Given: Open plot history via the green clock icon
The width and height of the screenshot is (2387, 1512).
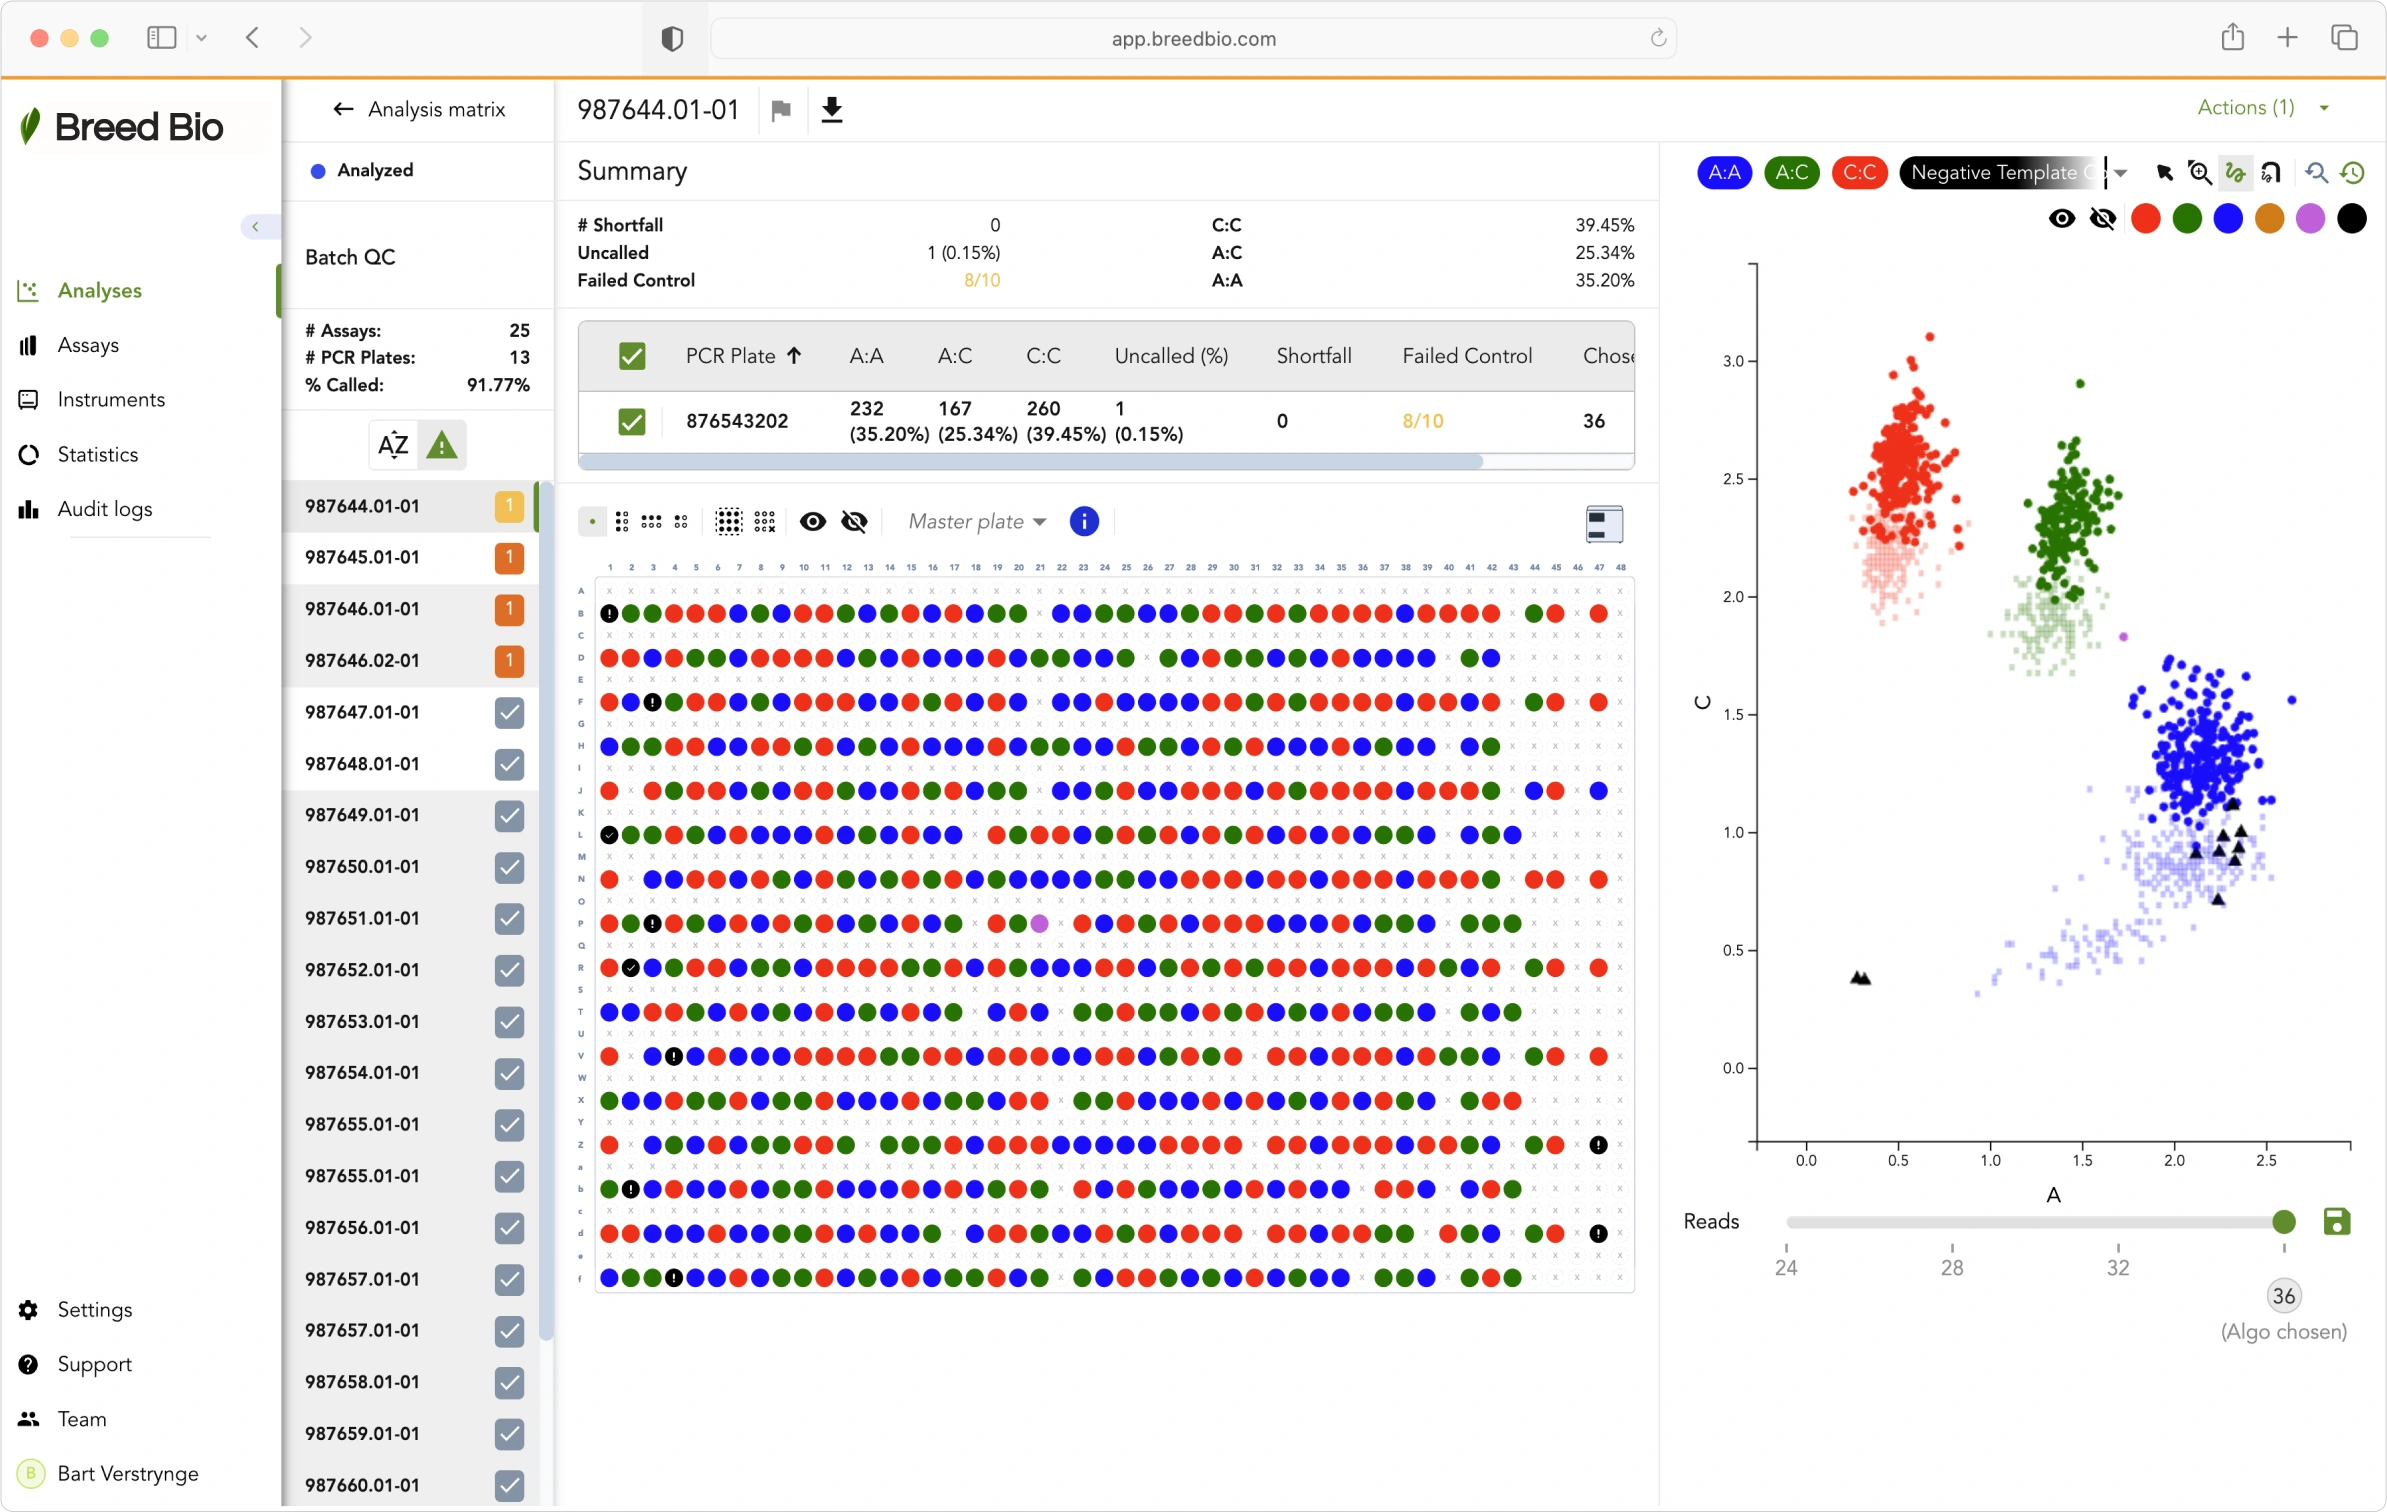Looking at the screenshot, I should point(2352,172).
